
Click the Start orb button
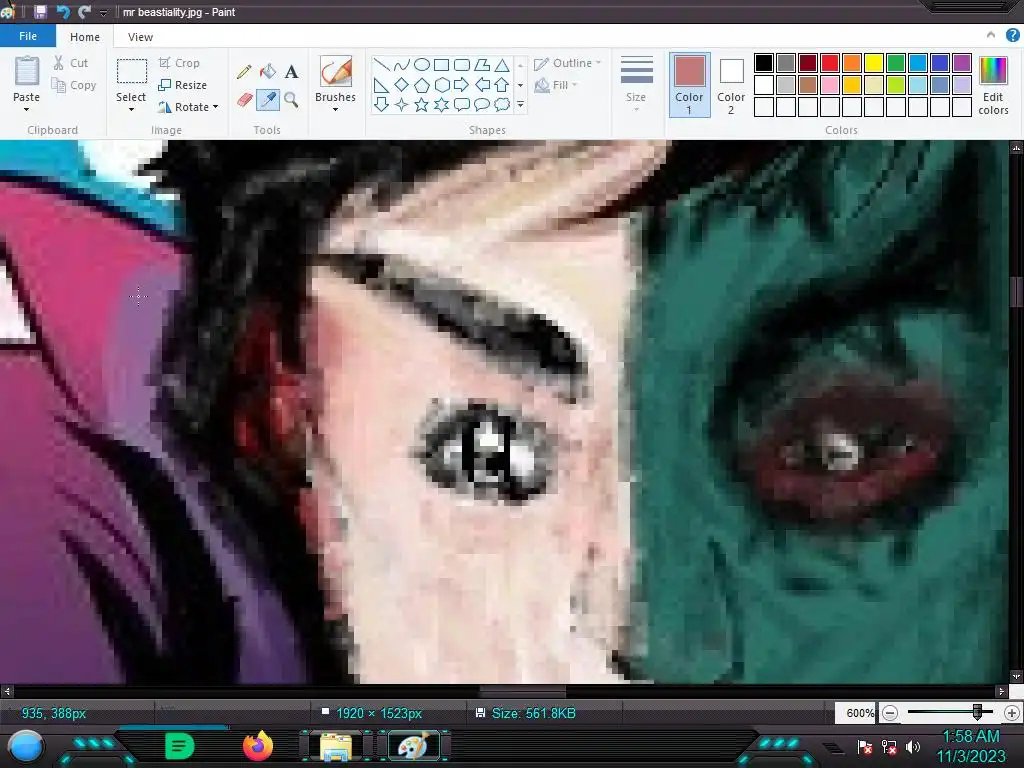pyautogui.click(x=25, y=746)
